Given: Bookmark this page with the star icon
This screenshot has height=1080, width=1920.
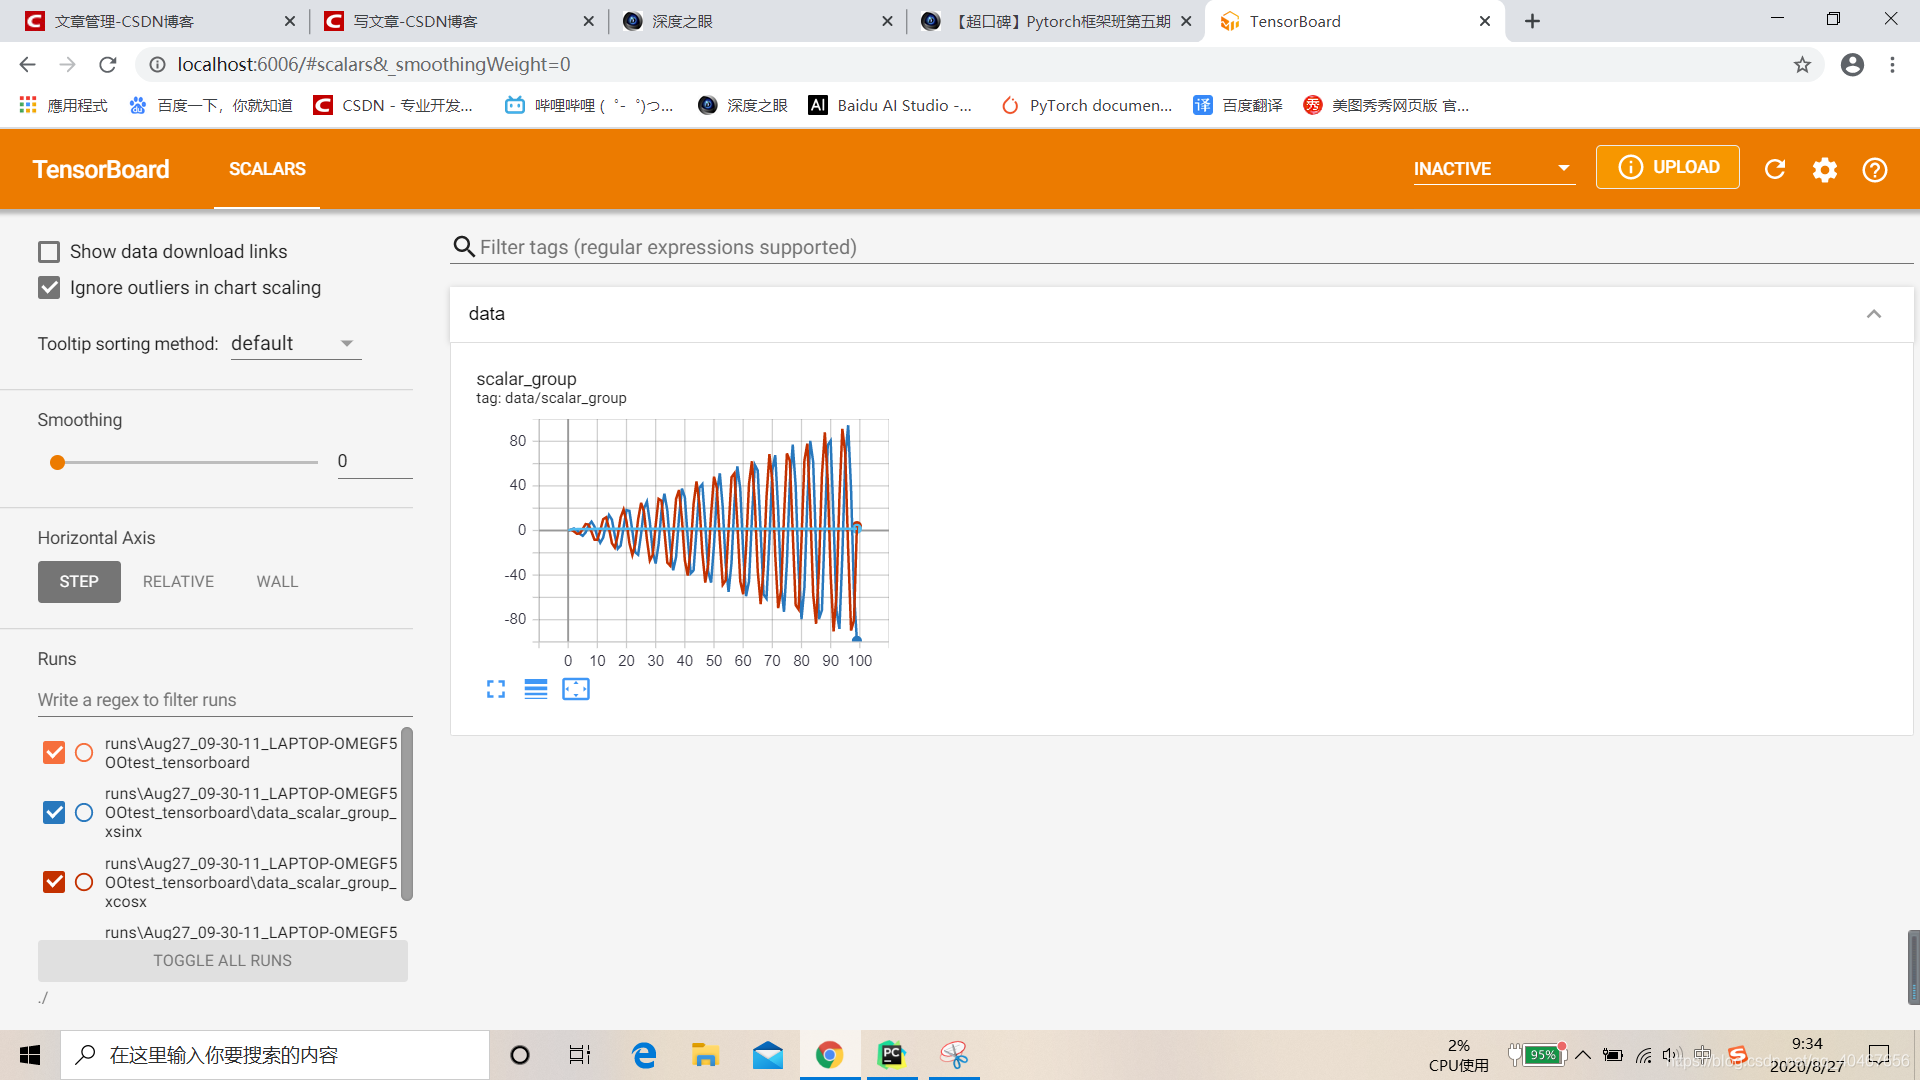Looking at the screenshot, I should coord(1802,65).
